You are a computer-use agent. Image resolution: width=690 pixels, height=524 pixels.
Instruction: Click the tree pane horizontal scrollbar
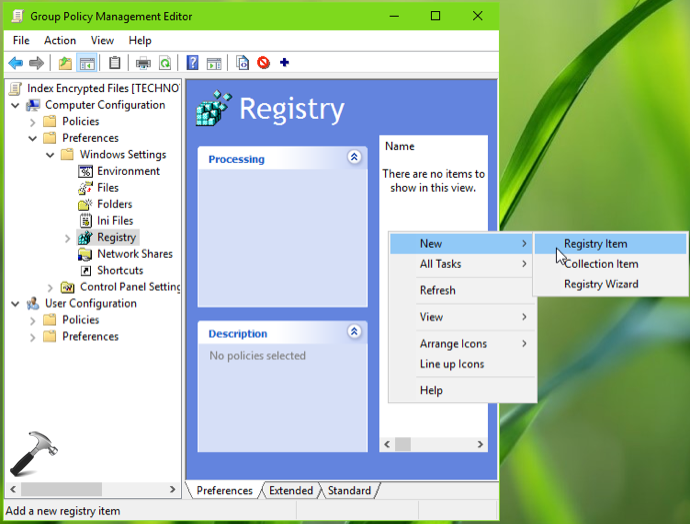90,489
